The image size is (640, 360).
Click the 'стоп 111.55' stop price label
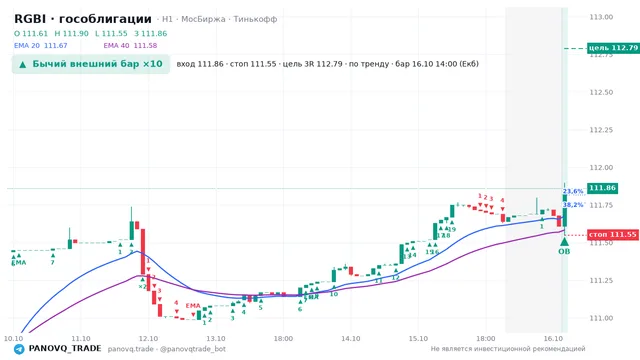[613, 235]
